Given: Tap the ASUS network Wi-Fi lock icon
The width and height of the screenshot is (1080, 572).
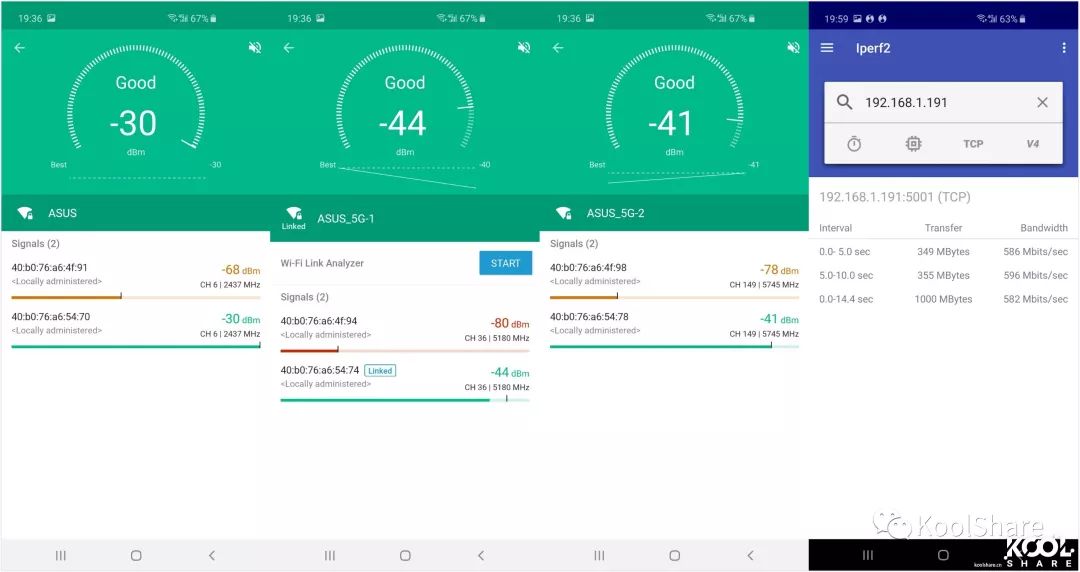Looking at the screenshot, I should point(25,213).
